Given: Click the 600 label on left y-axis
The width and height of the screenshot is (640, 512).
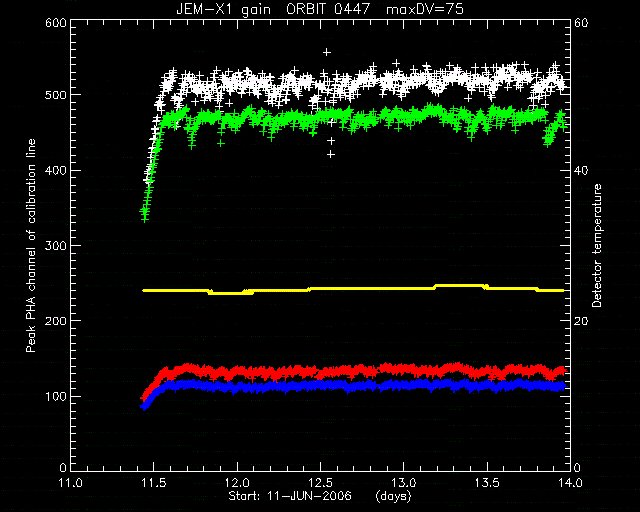Looking at the screenshot, I should 56,22.
